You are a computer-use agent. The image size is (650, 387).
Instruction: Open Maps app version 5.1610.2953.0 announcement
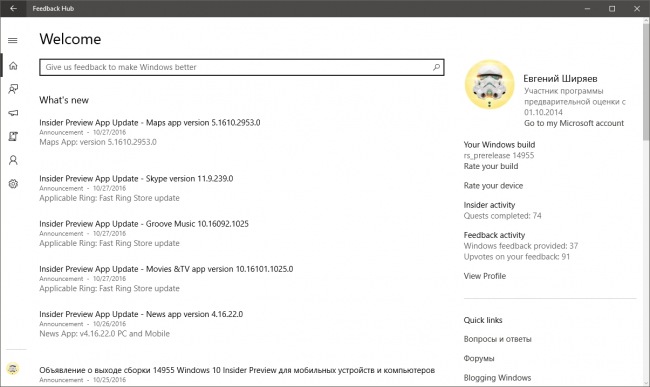click(150, 123)
